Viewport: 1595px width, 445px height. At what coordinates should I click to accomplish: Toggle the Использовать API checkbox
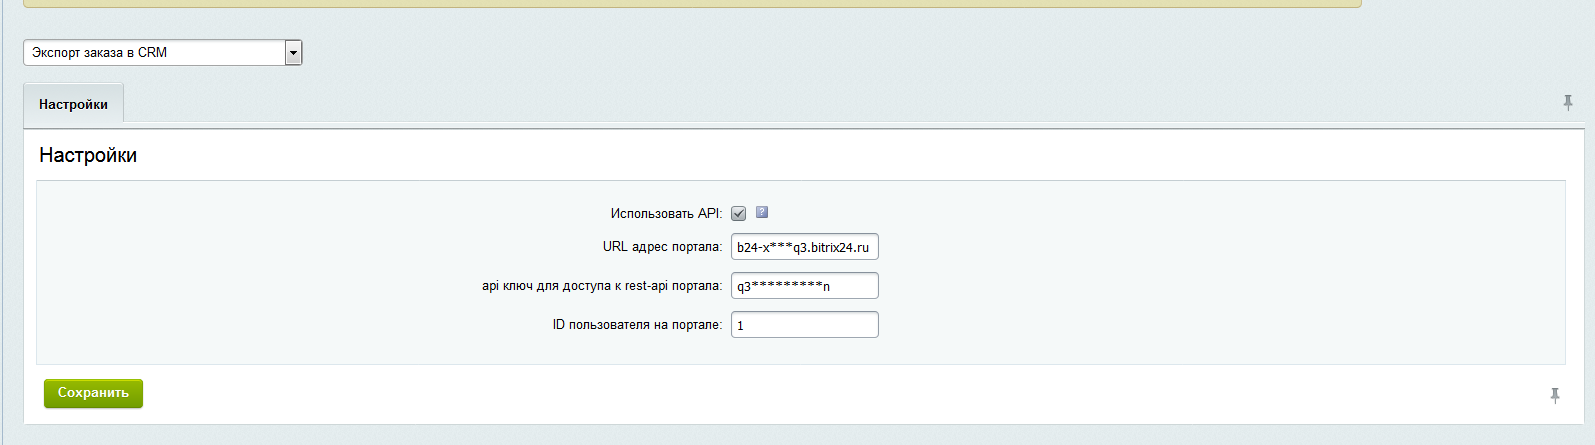739,213
